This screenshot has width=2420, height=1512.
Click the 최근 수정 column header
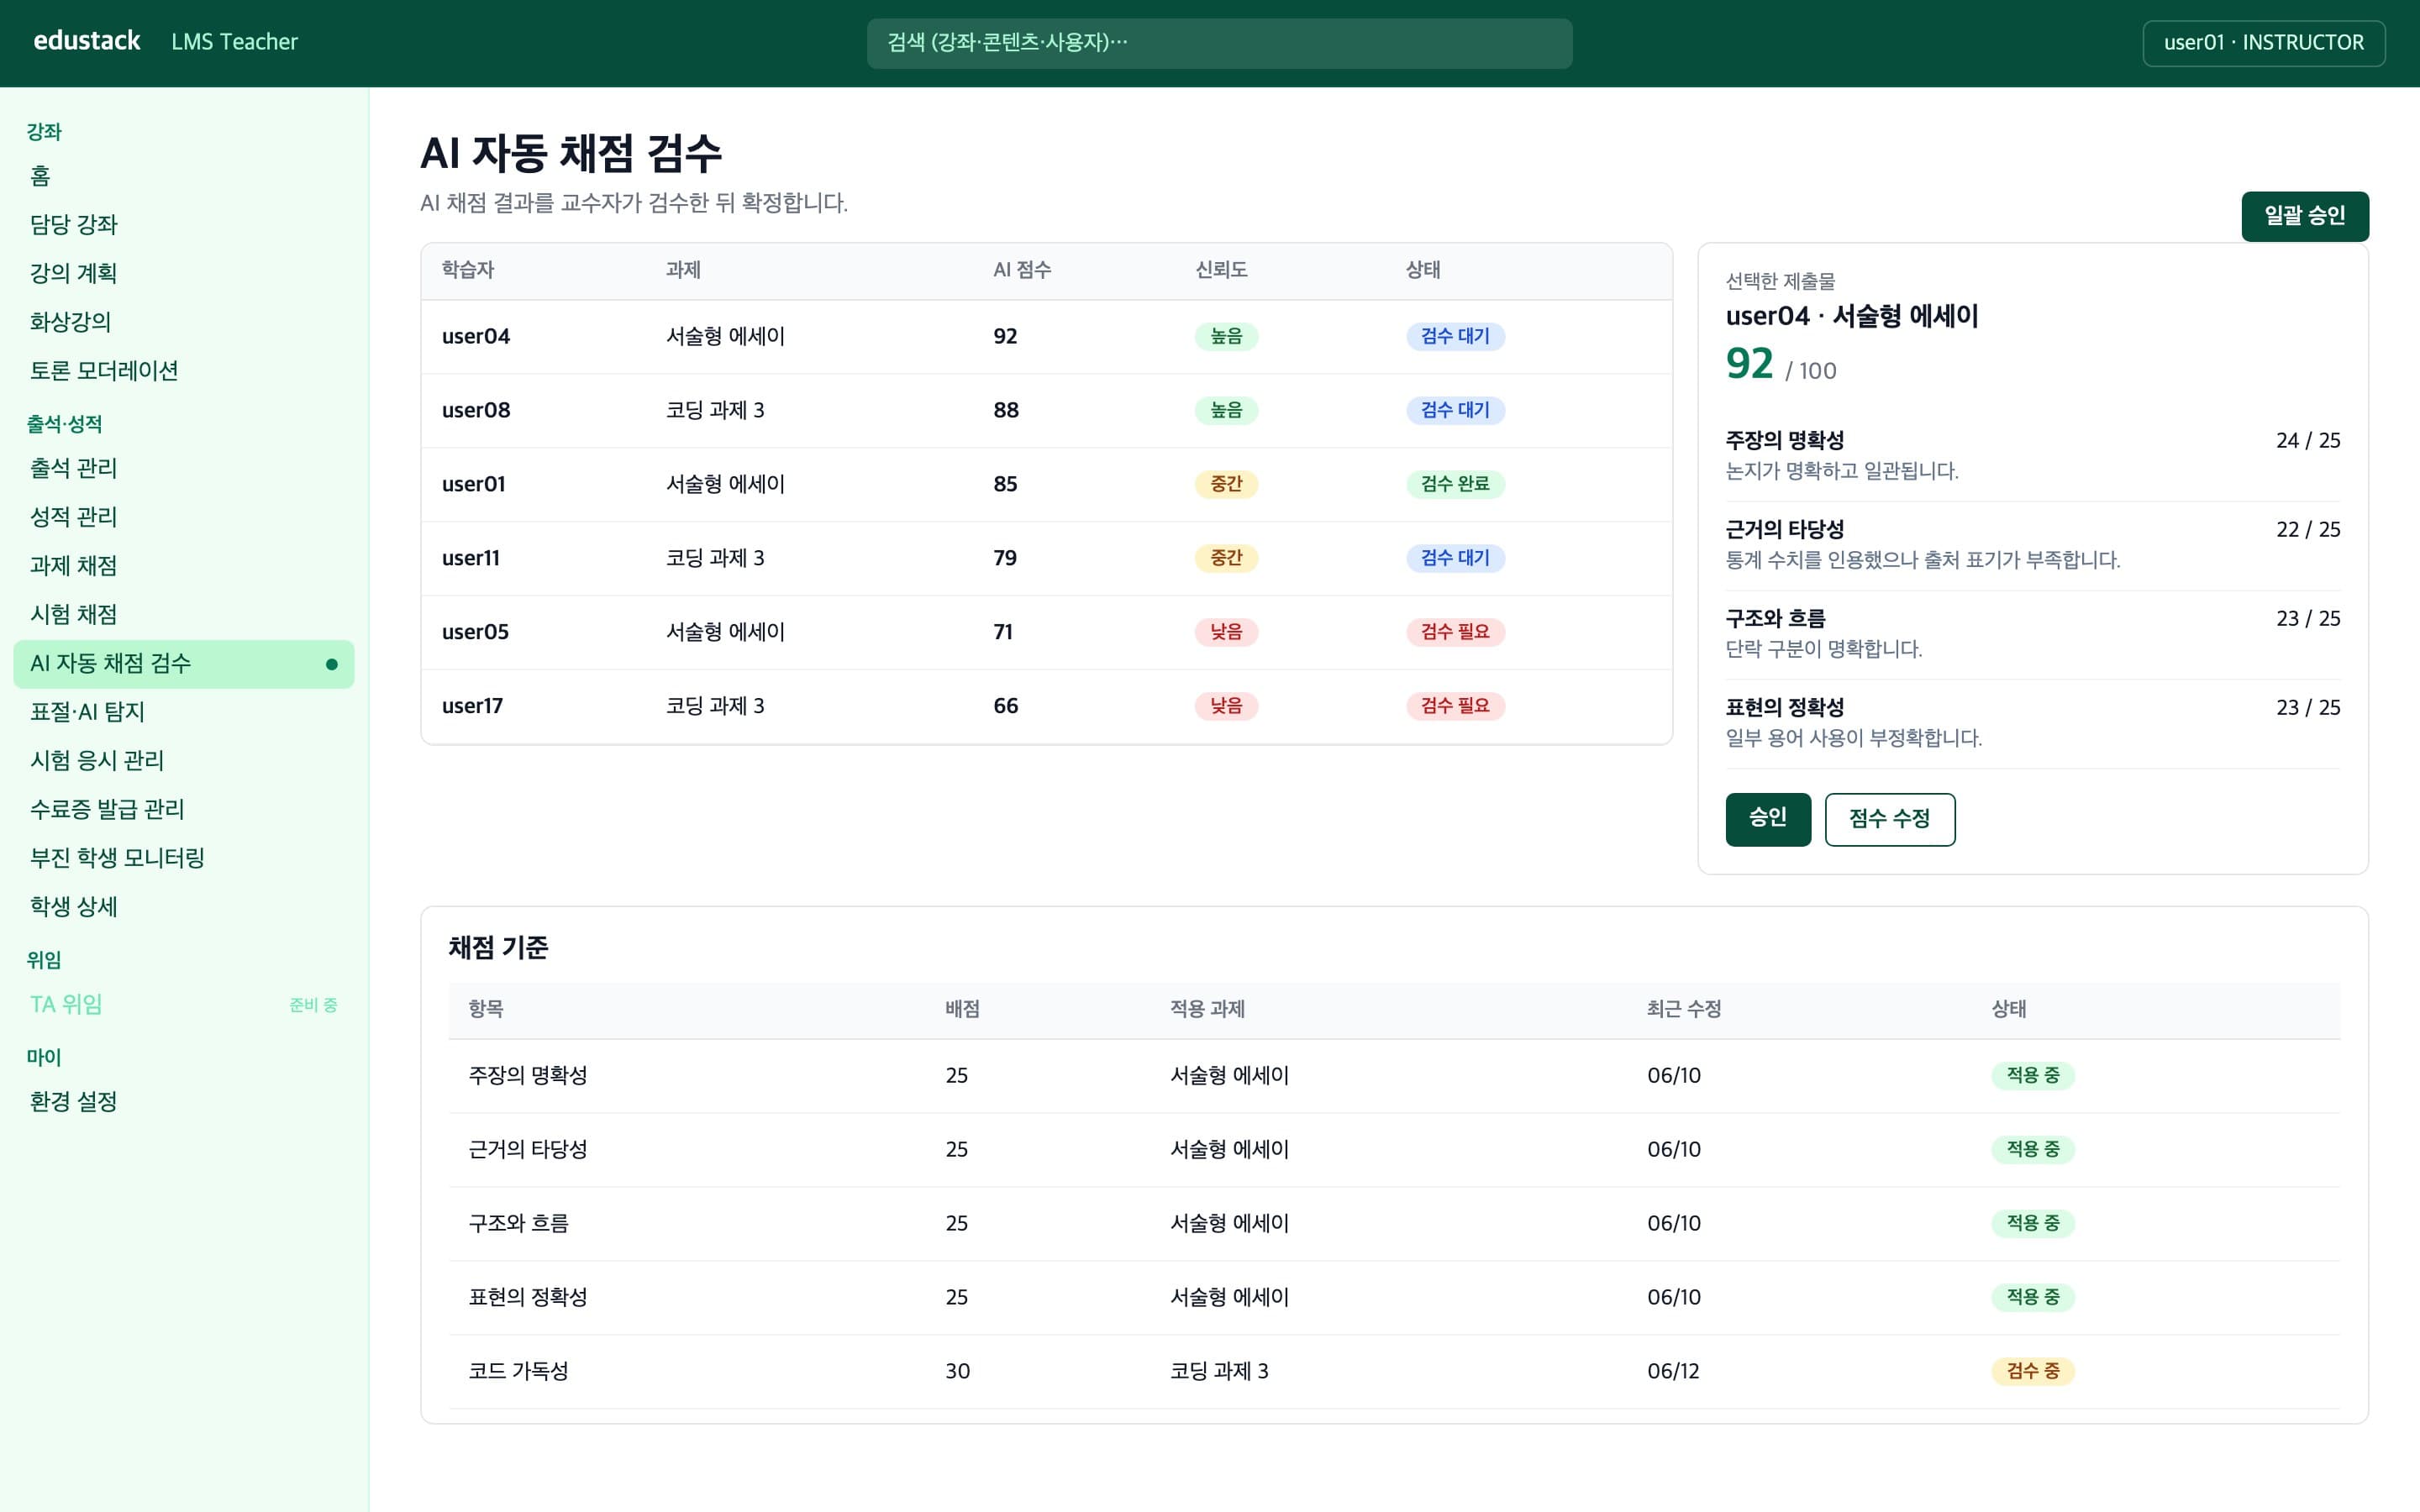click(1684, 1009)
